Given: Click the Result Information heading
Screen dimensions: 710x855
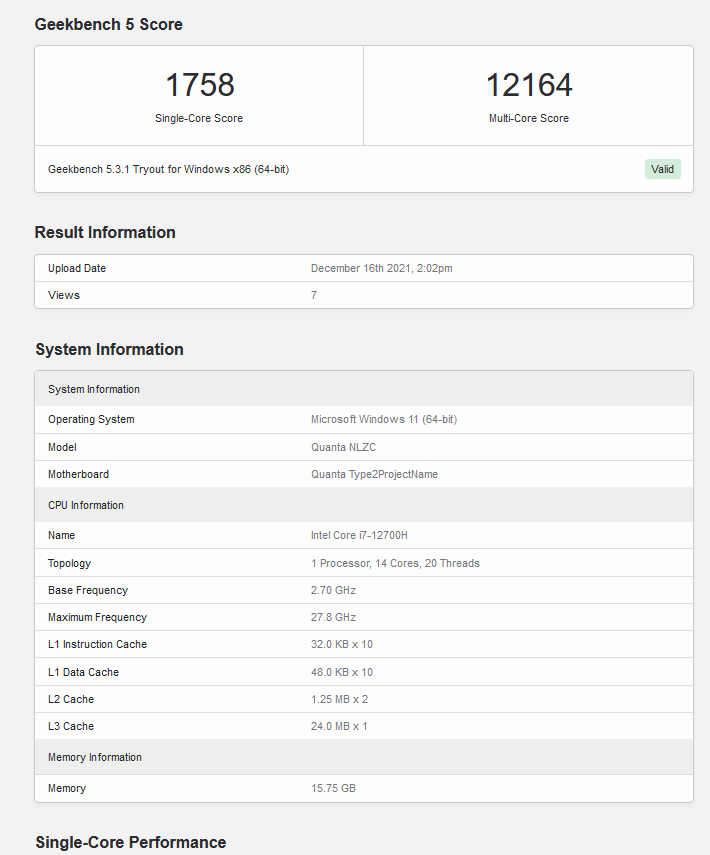Looking at the screenshot, I should tap(105, 232).
